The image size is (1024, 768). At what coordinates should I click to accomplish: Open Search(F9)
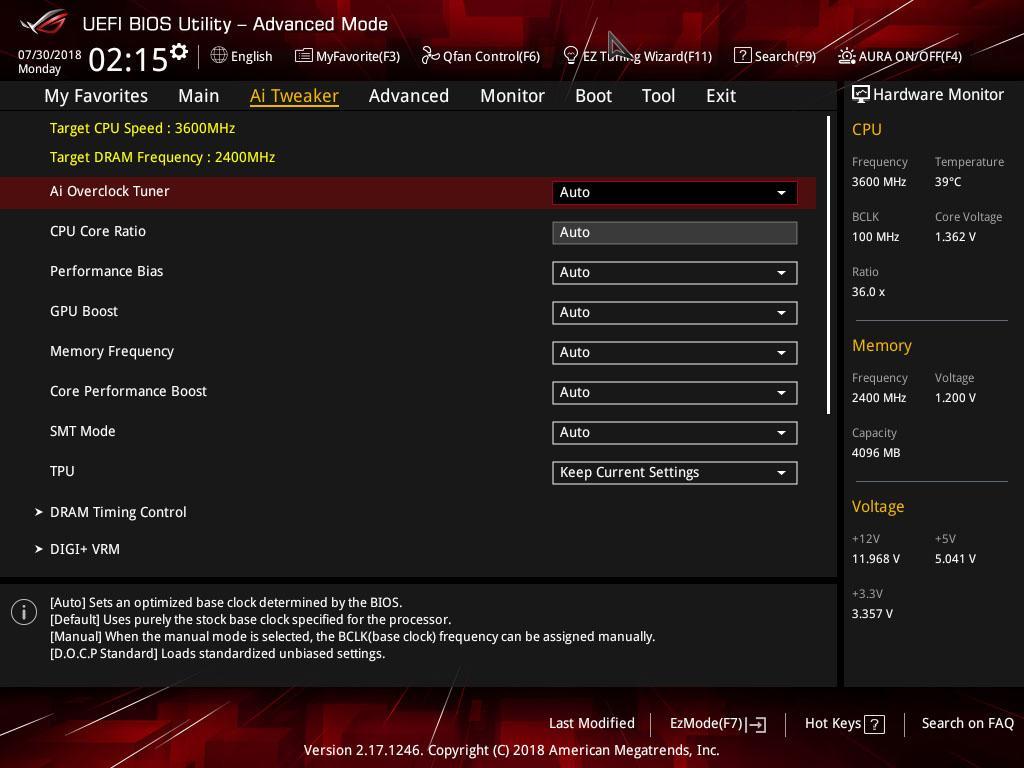pyautogui.click(x=775, y=56)
